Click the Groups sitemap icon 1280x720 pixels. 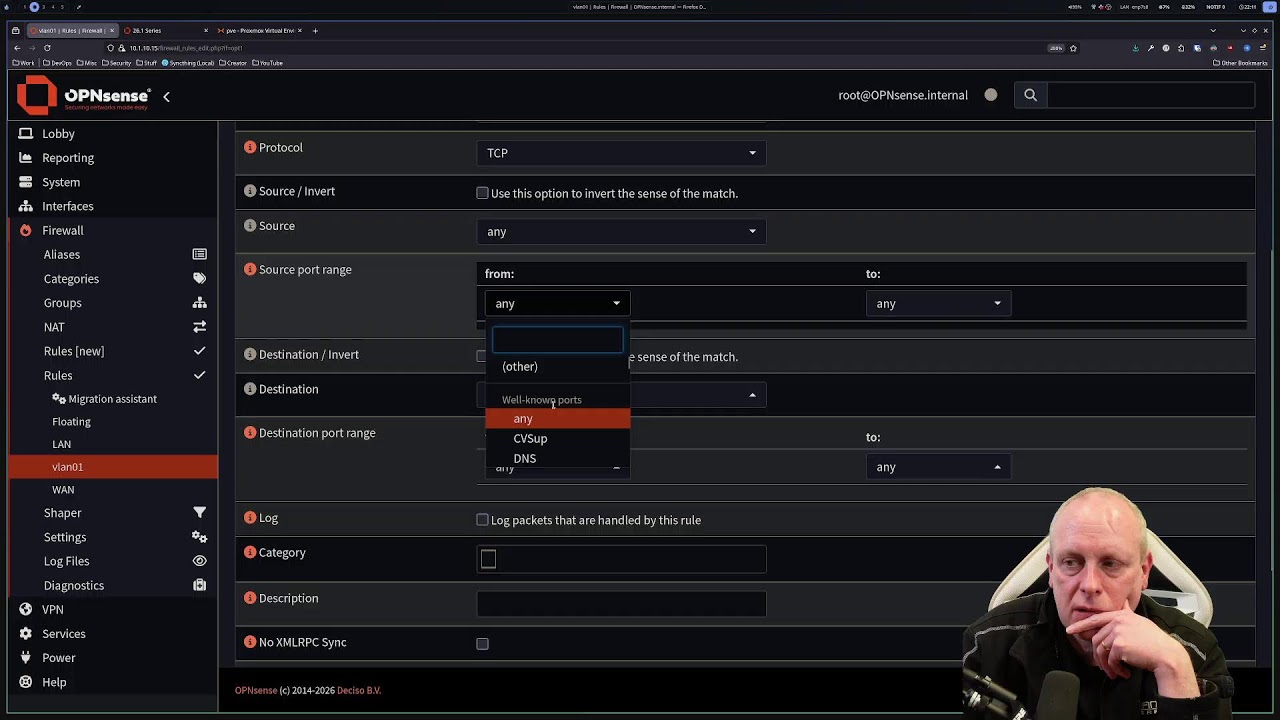(199, 302)
